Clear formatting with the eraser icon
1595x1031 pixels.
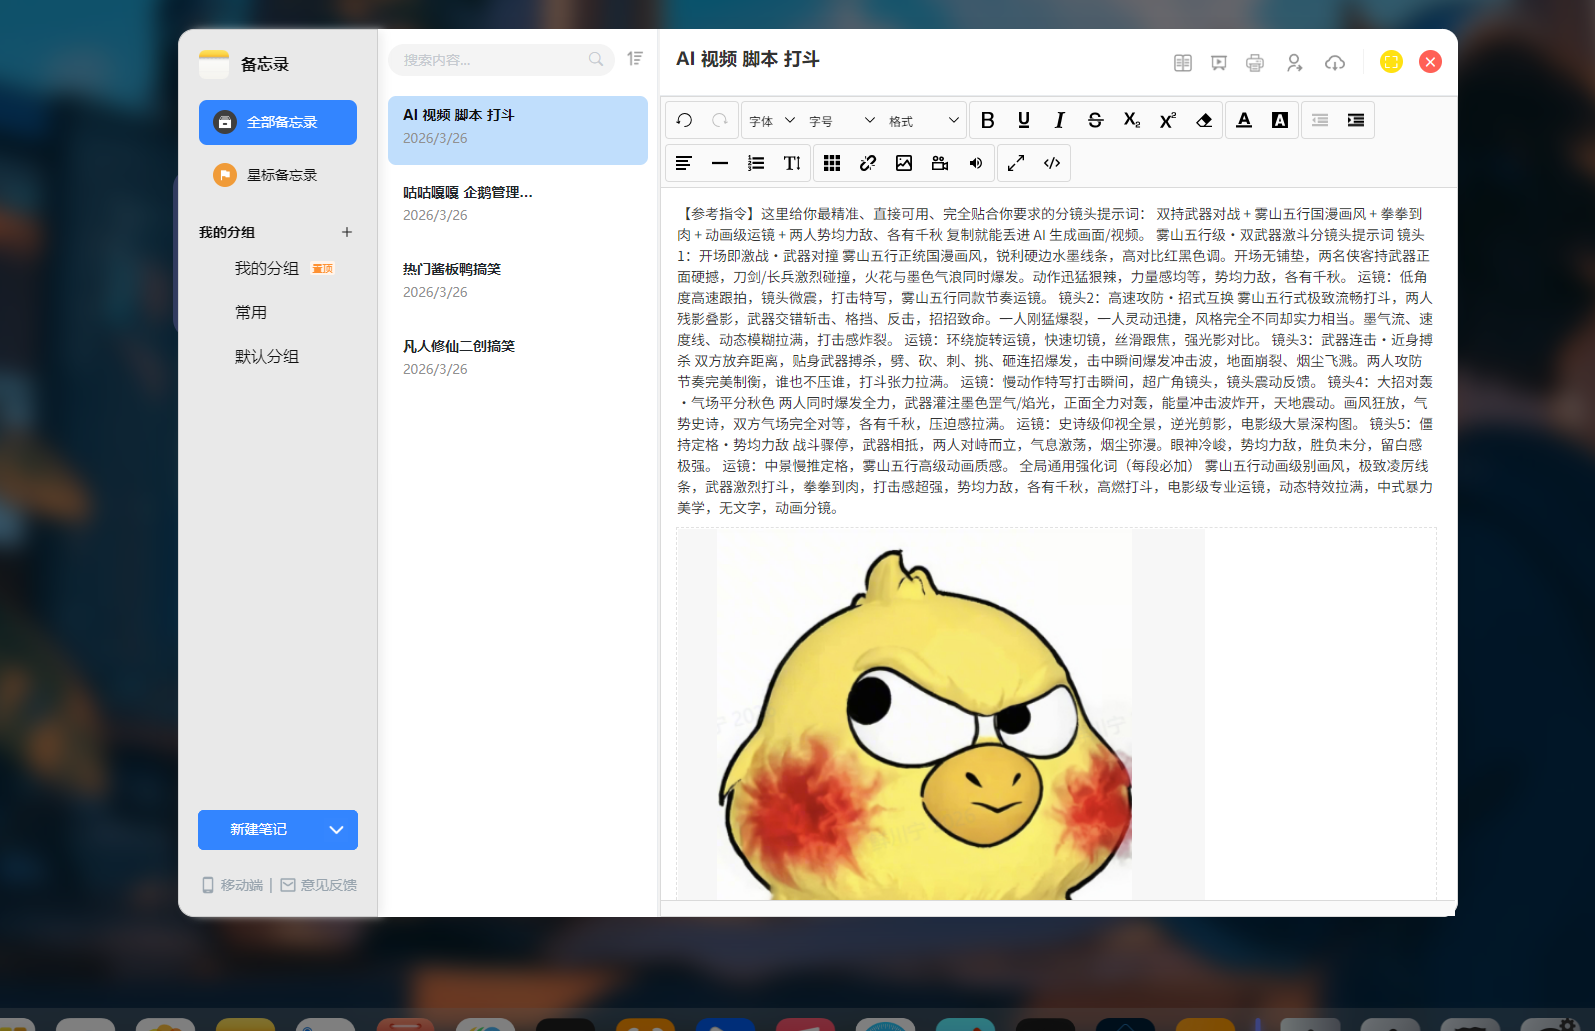click(x=1204, y=120)
